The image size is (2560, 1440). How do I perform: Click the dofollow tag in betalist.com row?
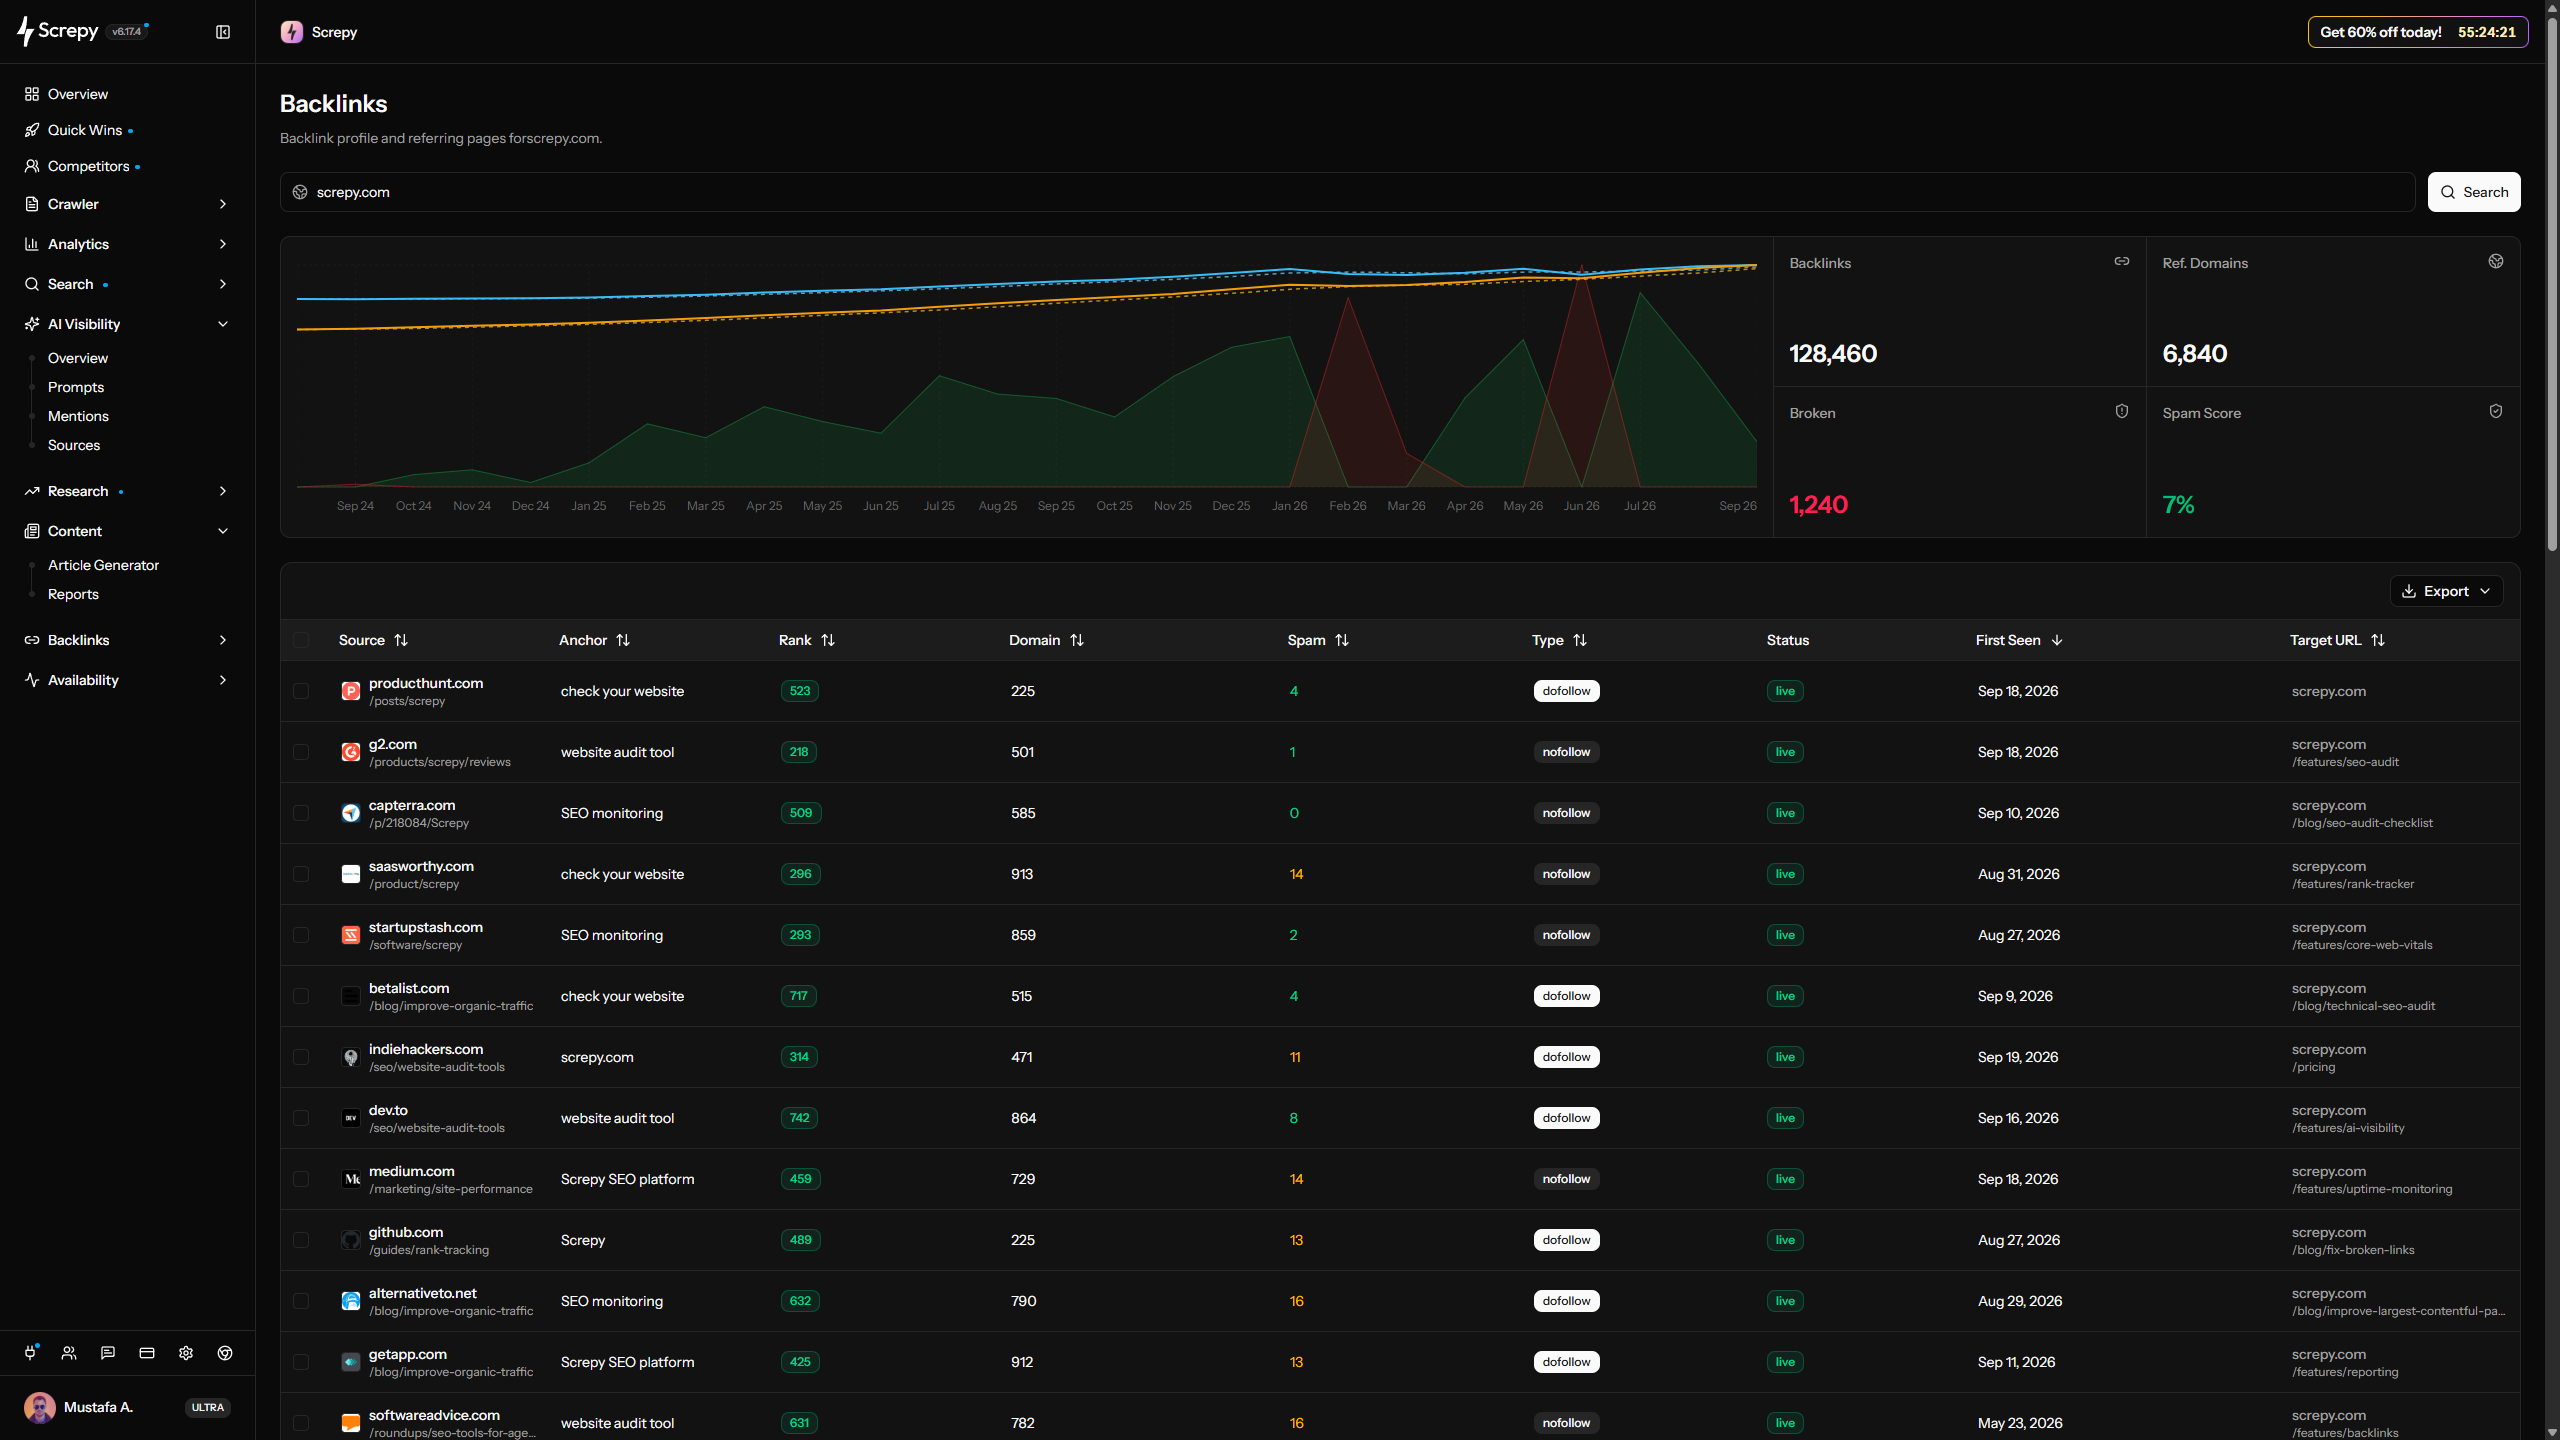[1566, 996]
